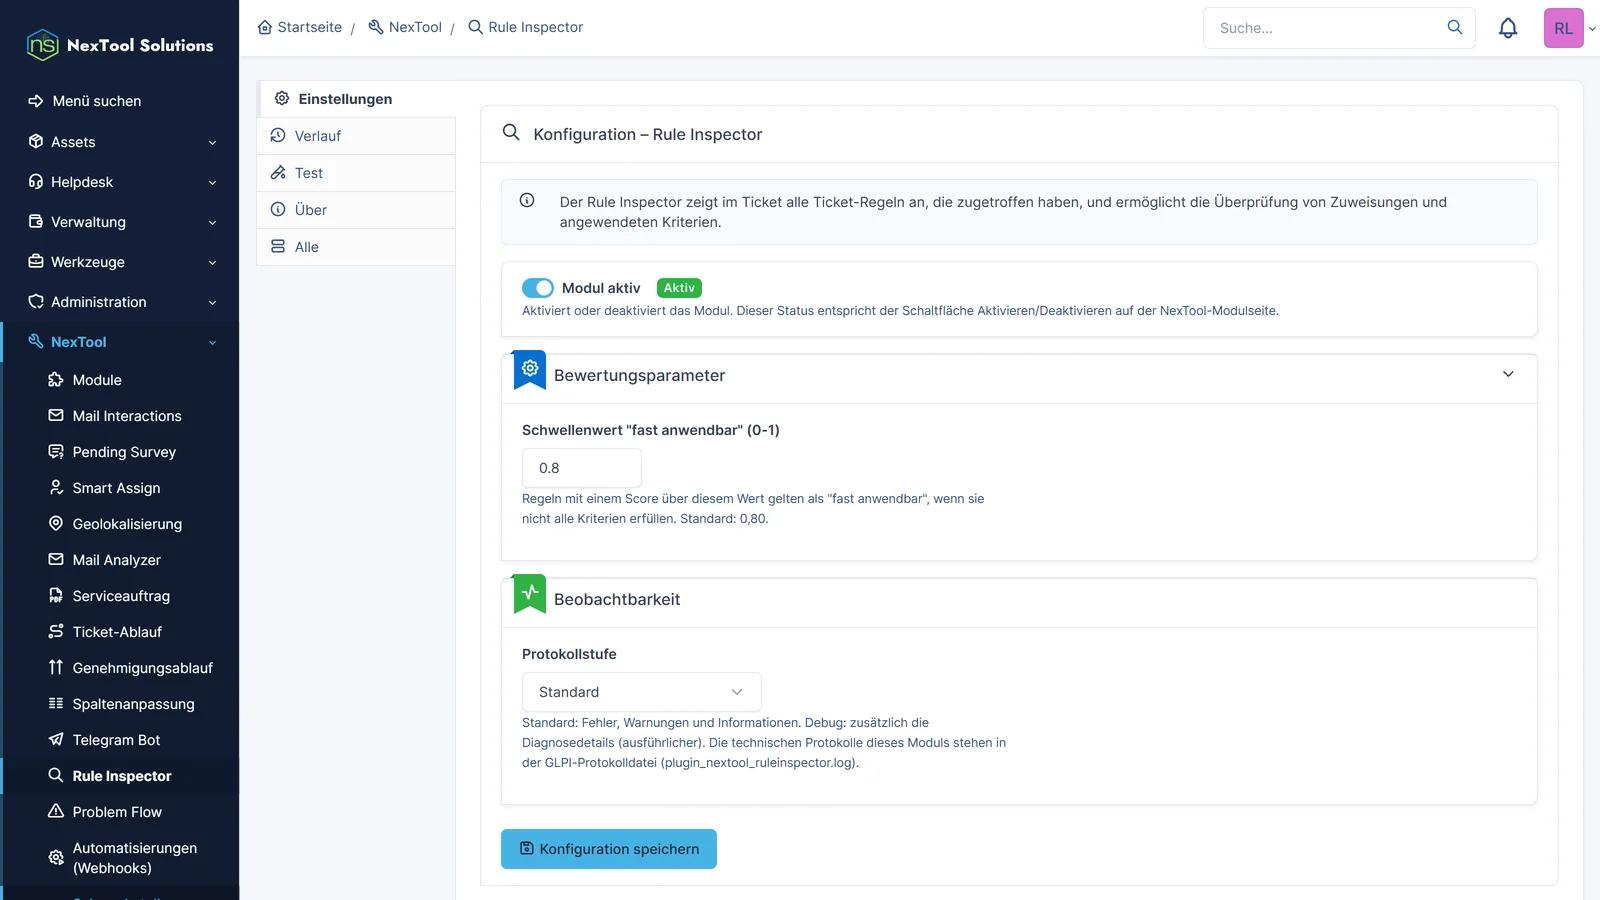
Task: Click the NexTool breadcrumb link
Action: click(x=405, y=27)
